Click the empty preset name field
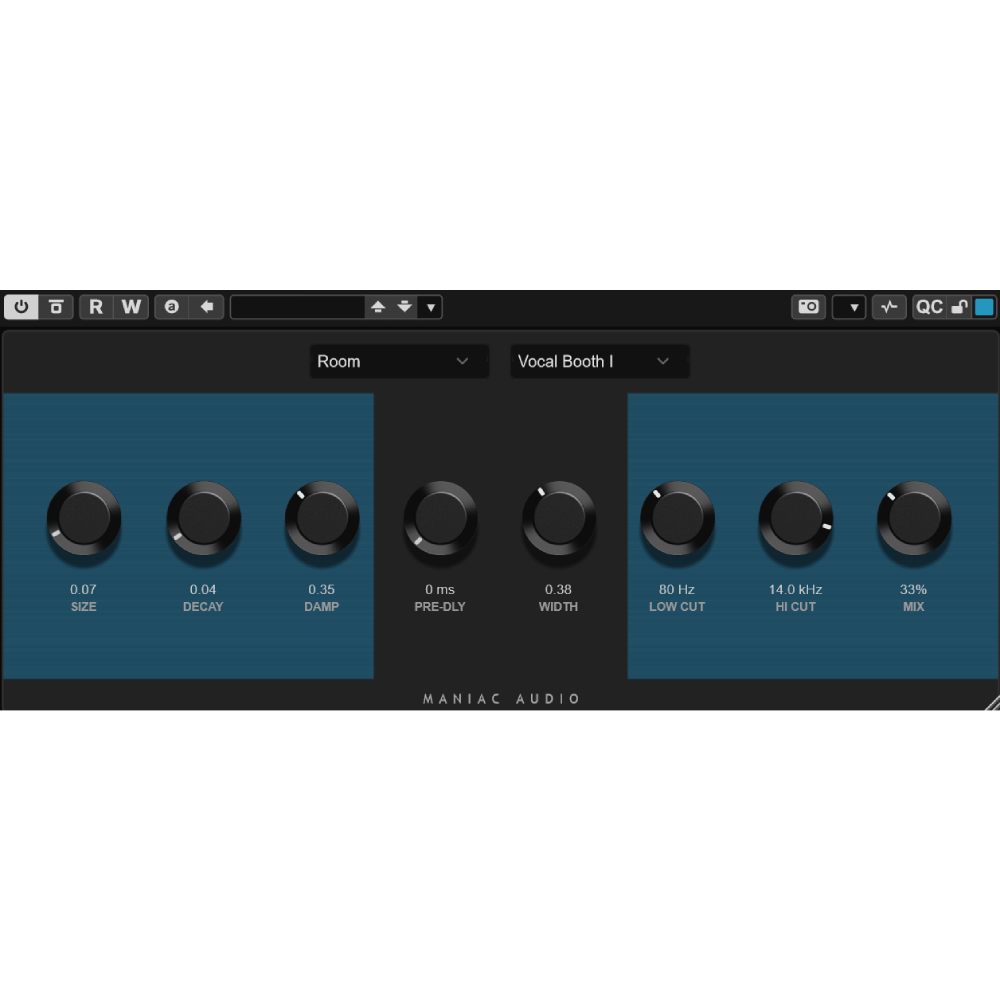 pos(297,307)
